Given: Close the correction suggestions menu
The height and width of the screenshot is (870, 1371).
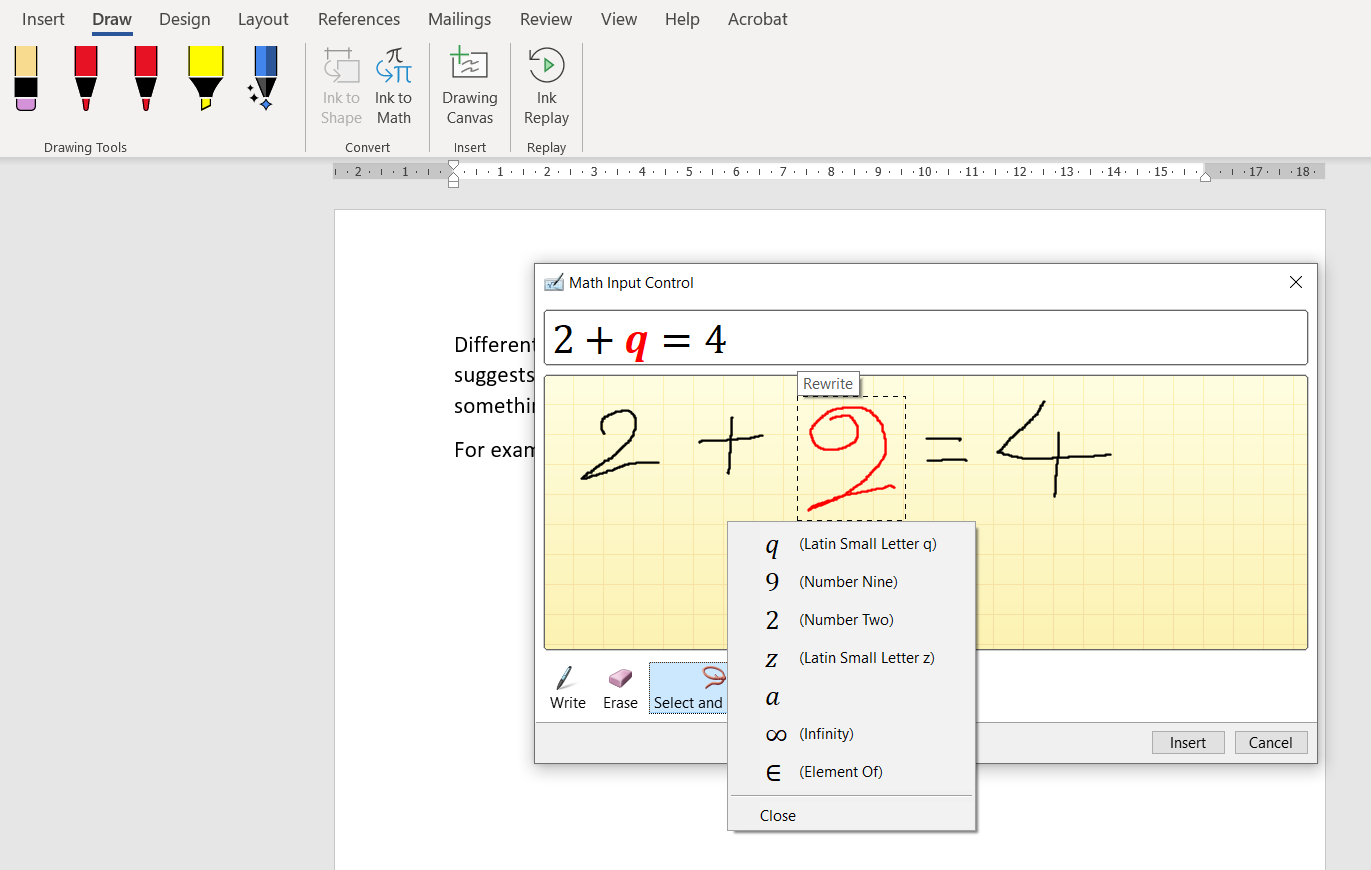Looking at the screenshot, I should (778, 815).
